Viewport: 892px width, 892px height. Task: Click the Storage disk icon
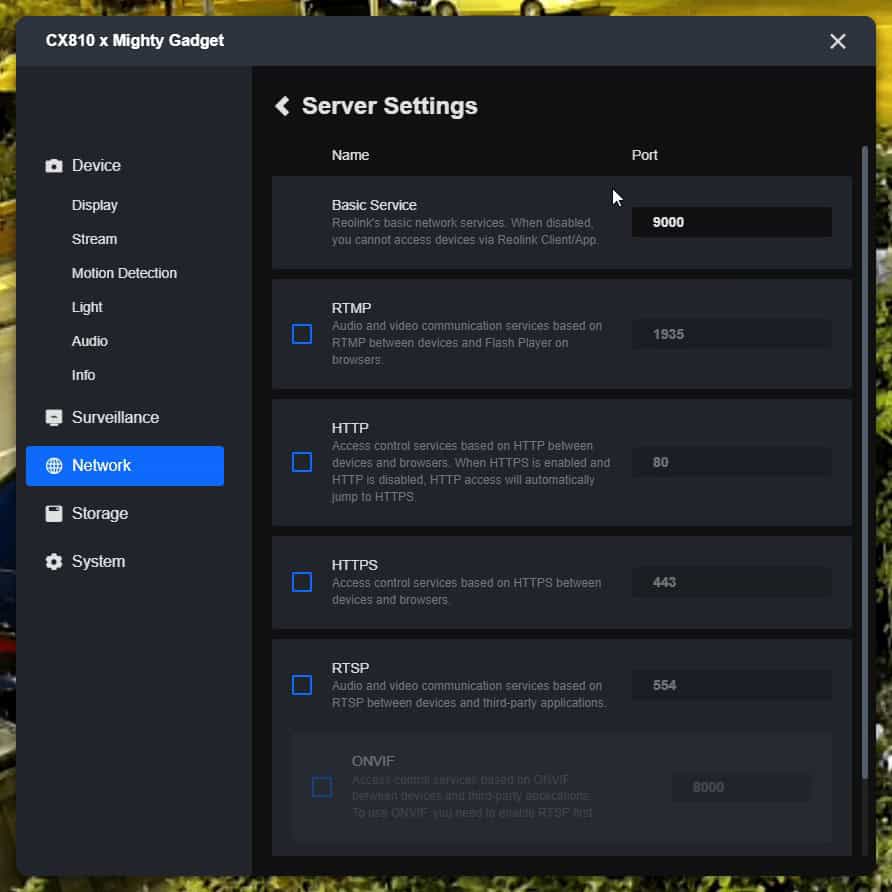[54, 514]
